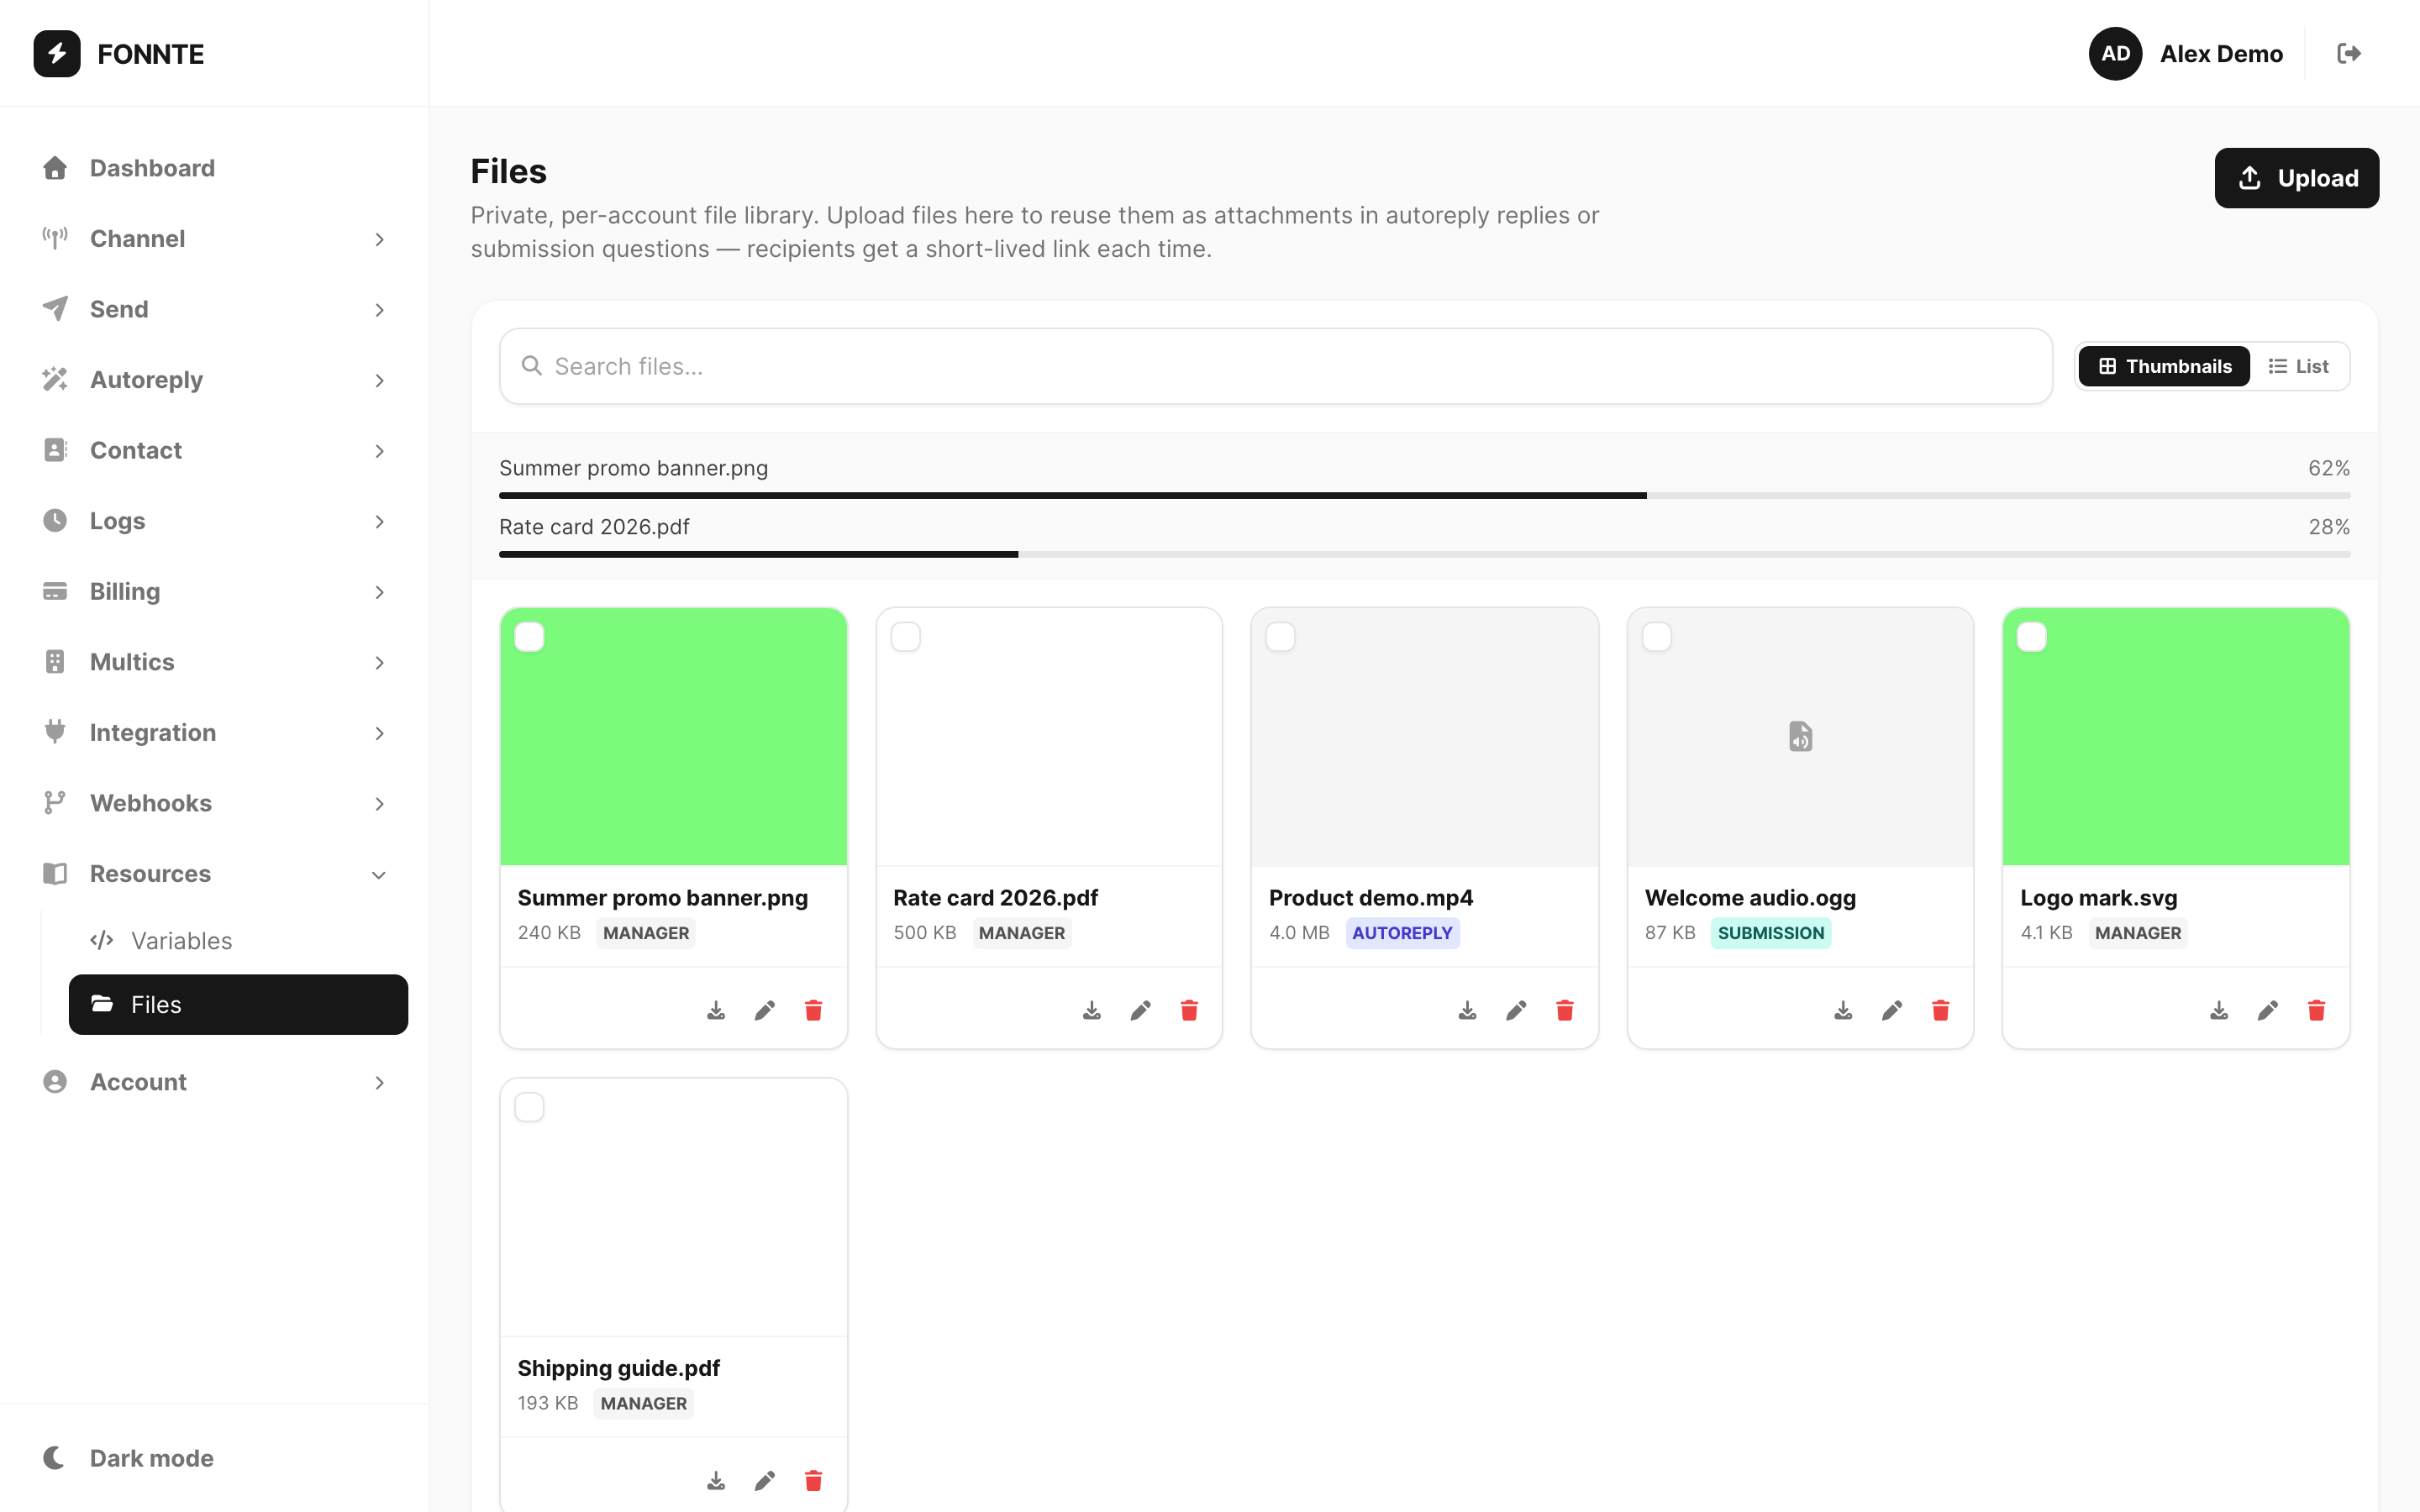
Task: Expand the Contact menu chevron
Action: click(380, 451)
